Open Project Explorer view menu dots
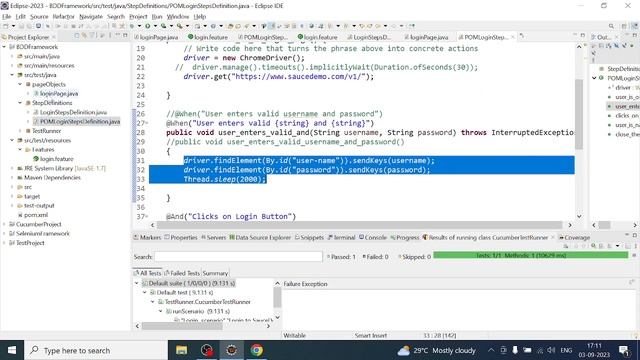The image size is (640, 360). tap(110, 36)
